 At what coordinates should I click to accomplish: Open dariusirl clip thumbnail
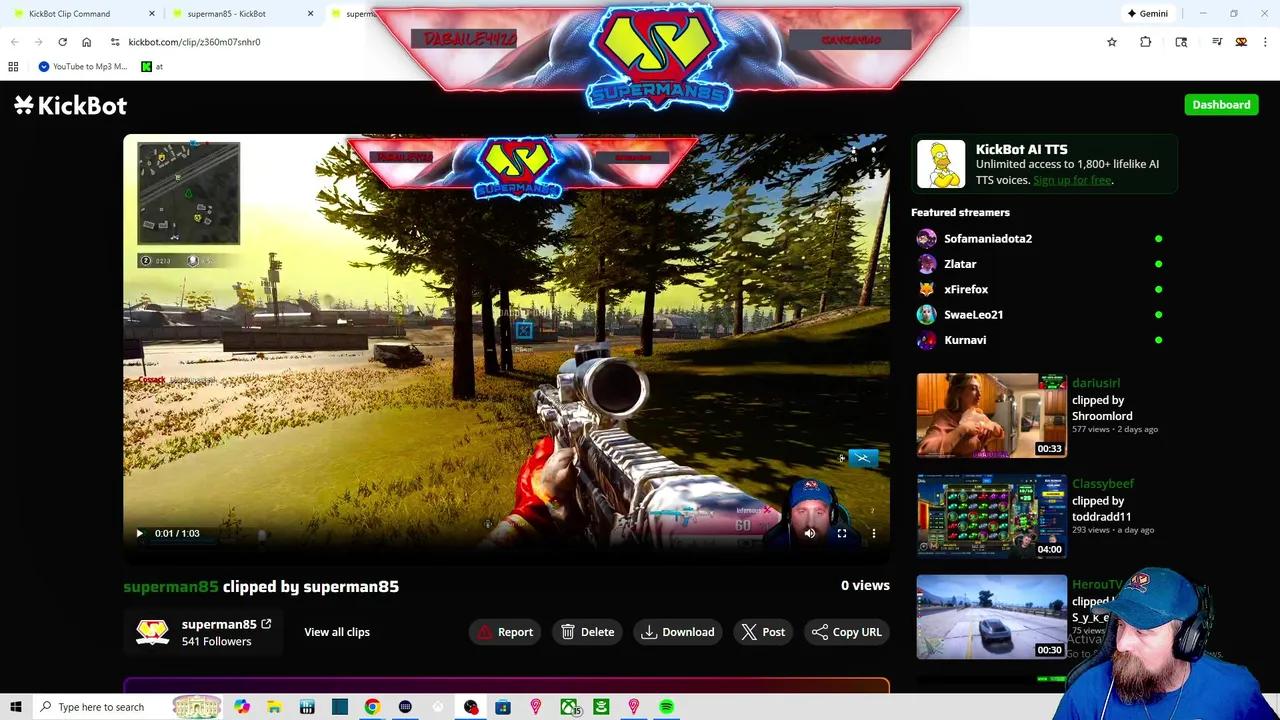point(991,415)
